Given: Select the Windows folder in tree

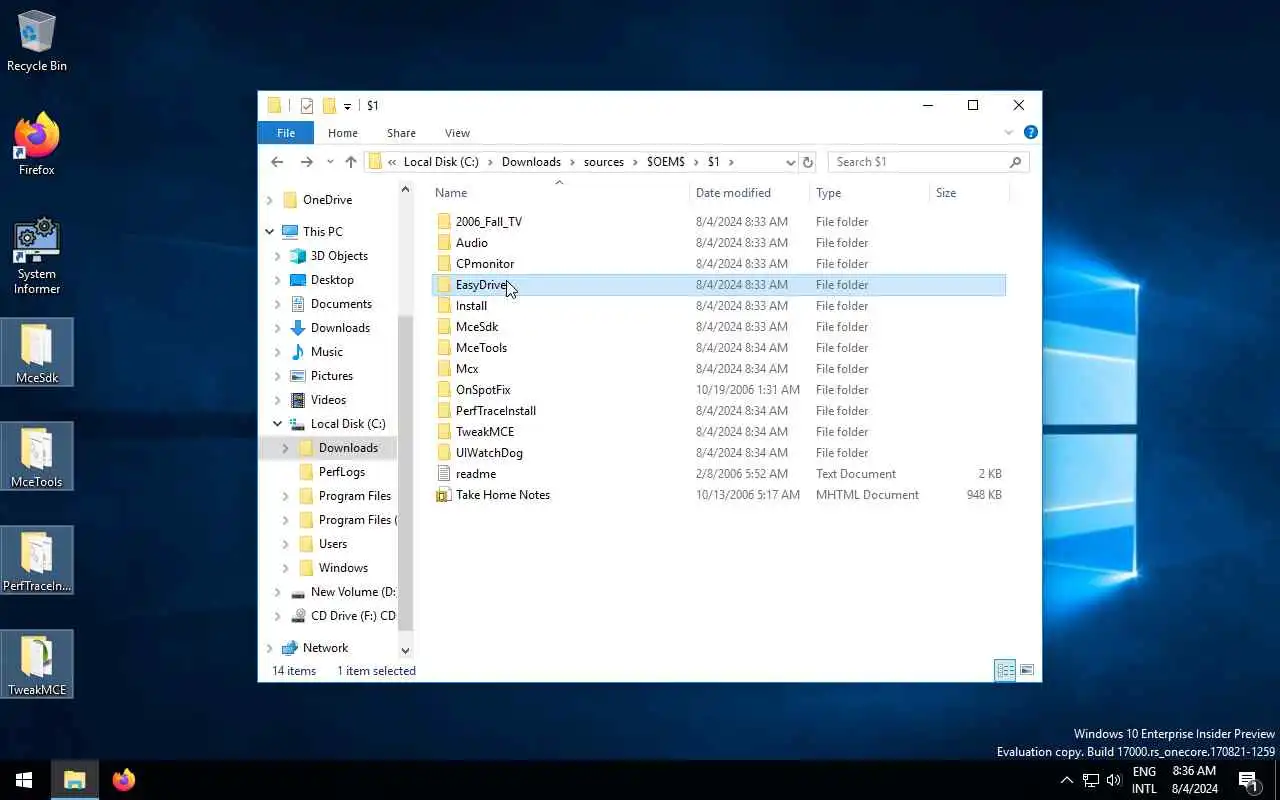Looking at the screenshot, I should pyautogui.click(x=343, y=568).
